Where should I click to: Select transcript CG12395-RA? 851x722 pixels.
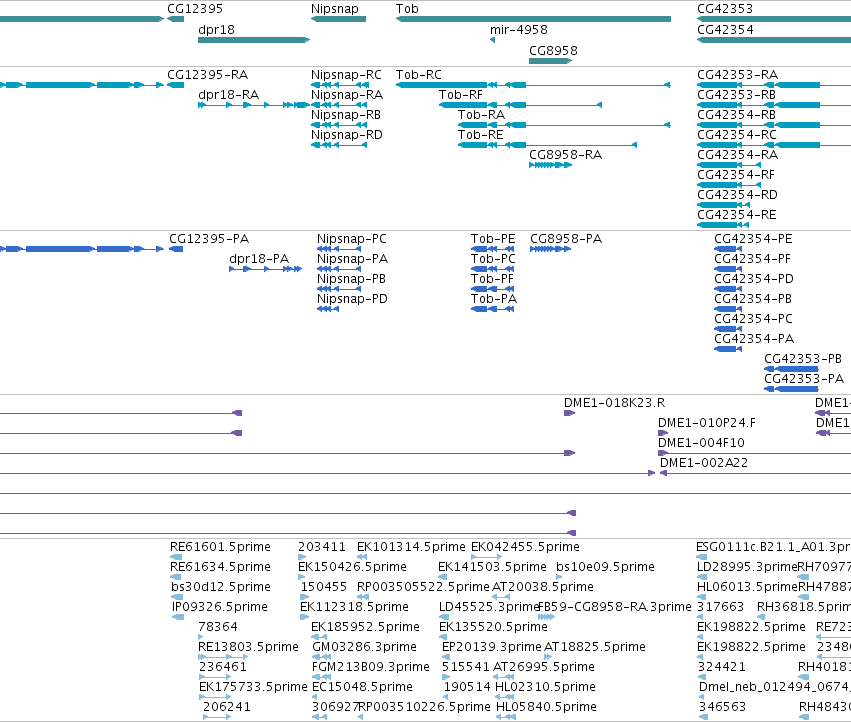(x=176, y=85)
